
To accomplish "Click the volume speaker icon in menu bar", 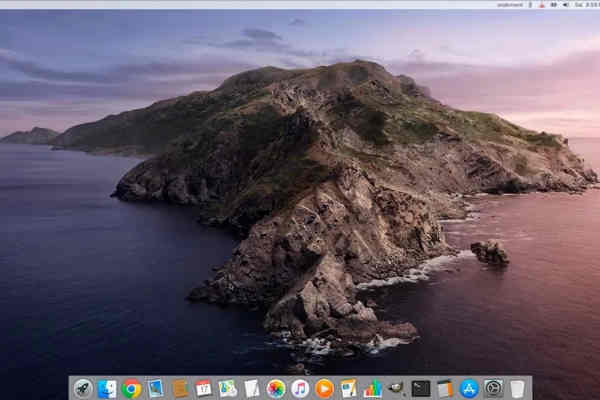I will 566,5.
